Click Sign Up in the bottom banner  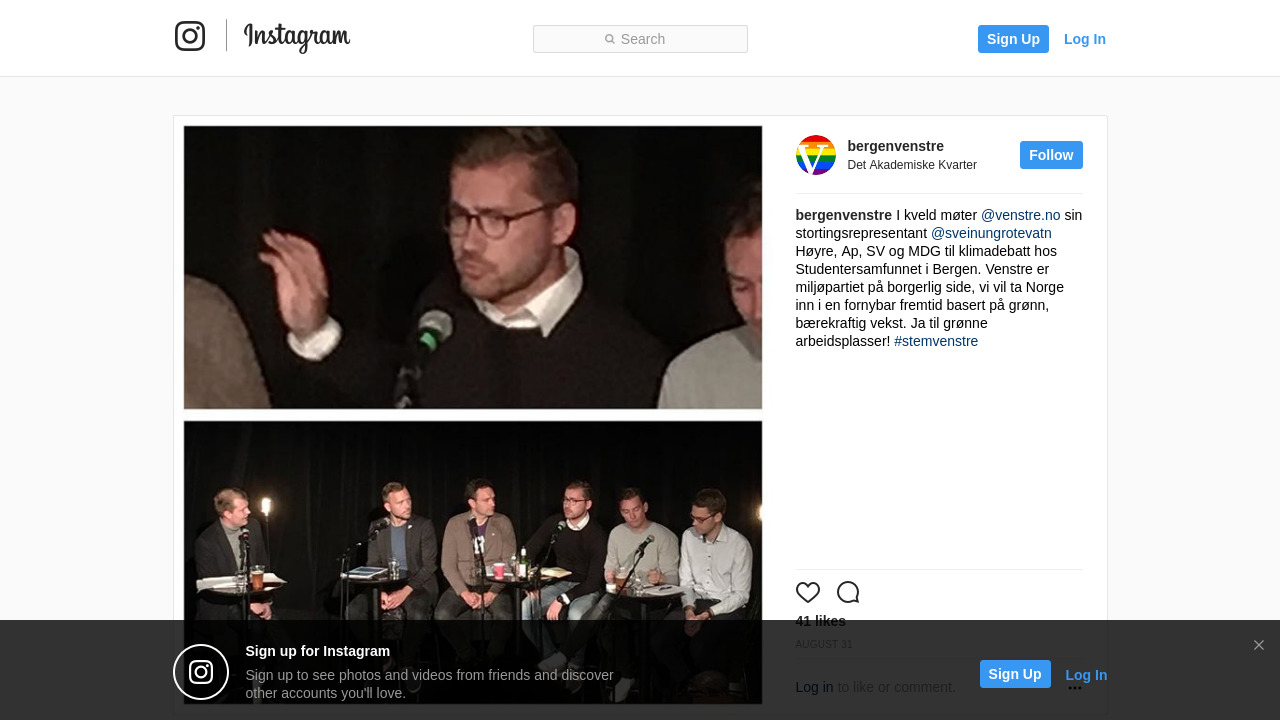coord(1015,674)
